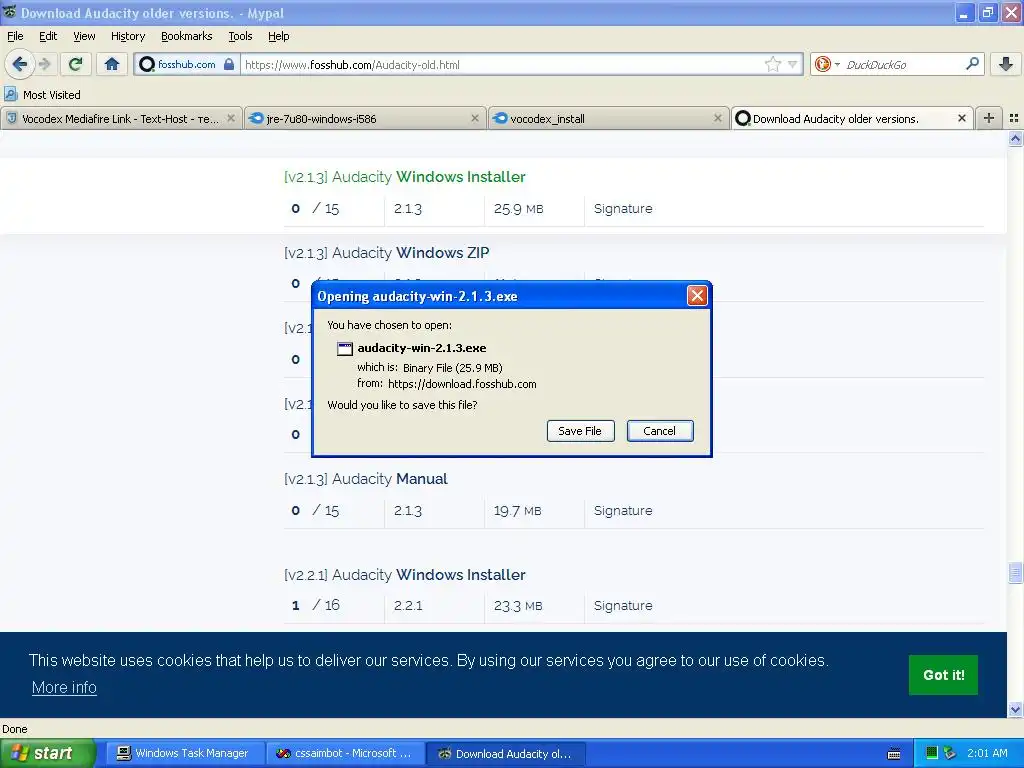
Task: Select the 25.9 MB size text
Action: click(x=519, y=209)
